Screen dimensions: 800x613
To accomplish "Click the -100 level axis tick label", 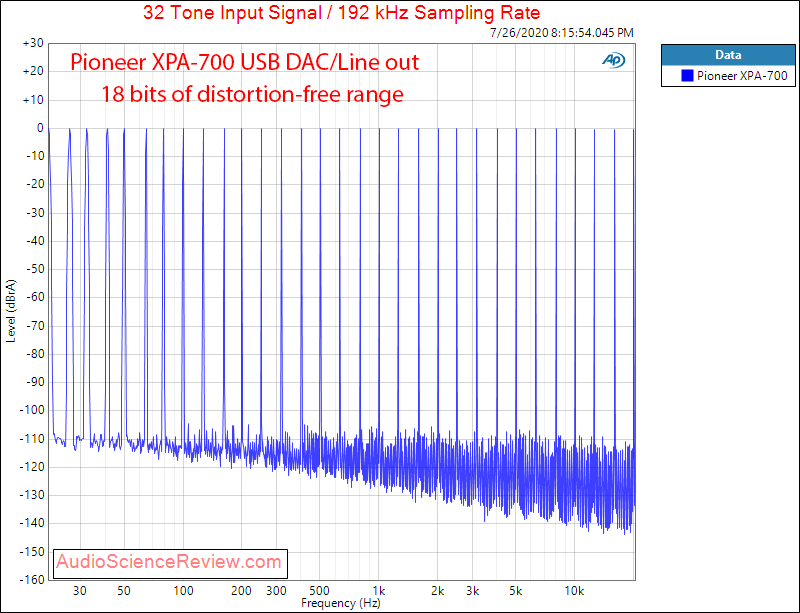I will click(x=32, y=410).
